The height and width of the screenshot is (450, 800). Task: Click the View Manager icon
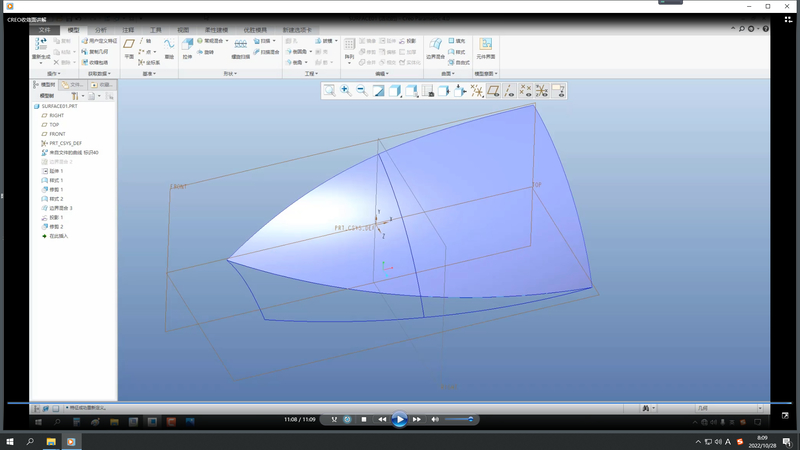click(x=428, y=91)
